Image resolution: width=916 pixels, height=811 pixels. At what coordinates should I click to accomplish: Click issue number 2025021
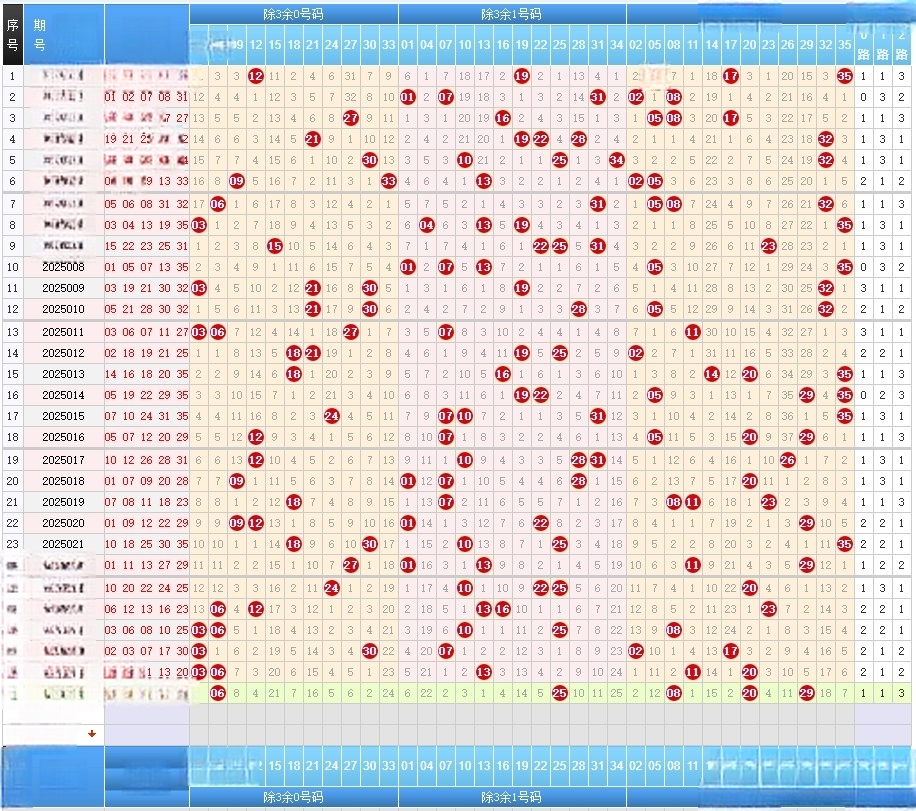pyautogui.click(x=63, y=544)
